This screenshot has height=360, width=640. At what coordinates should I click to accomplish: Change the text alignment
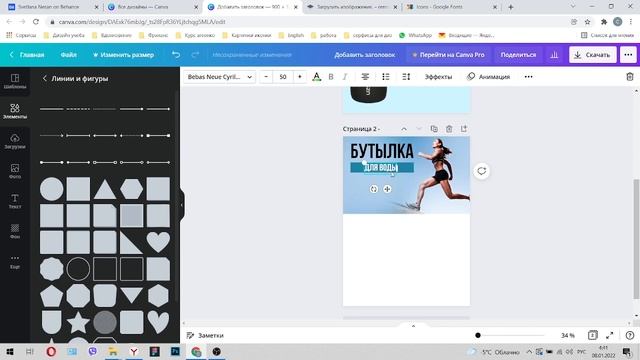point(365,77)
